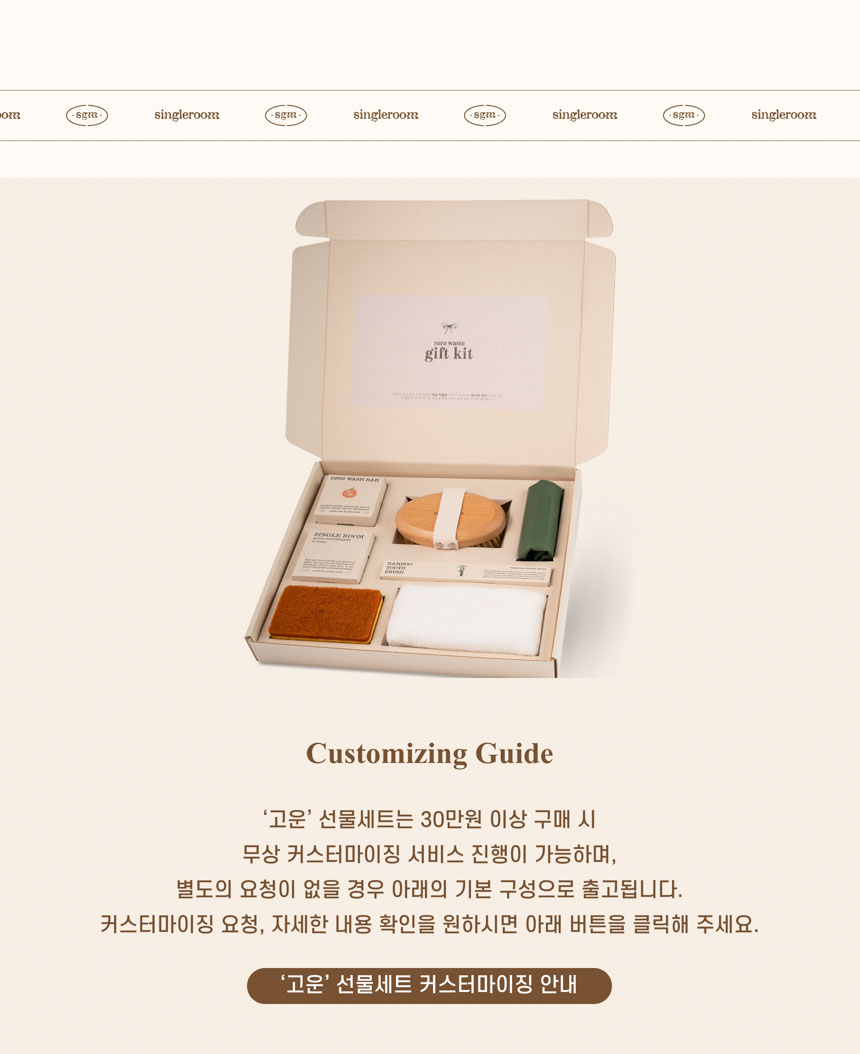Click the second singleroom banner text
This screenshot has height=1054, width=860.
(386, 115)
